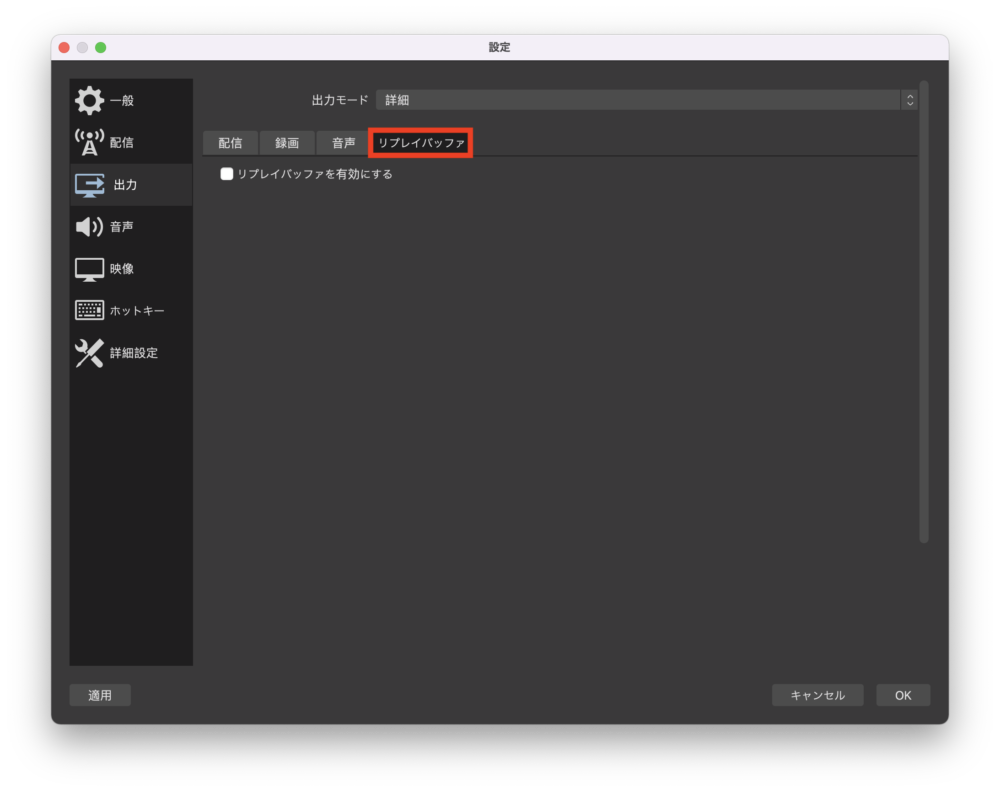Select the 映像 display icon
1000x792 pixels.
pyautogui.click(x=89, y=269)
